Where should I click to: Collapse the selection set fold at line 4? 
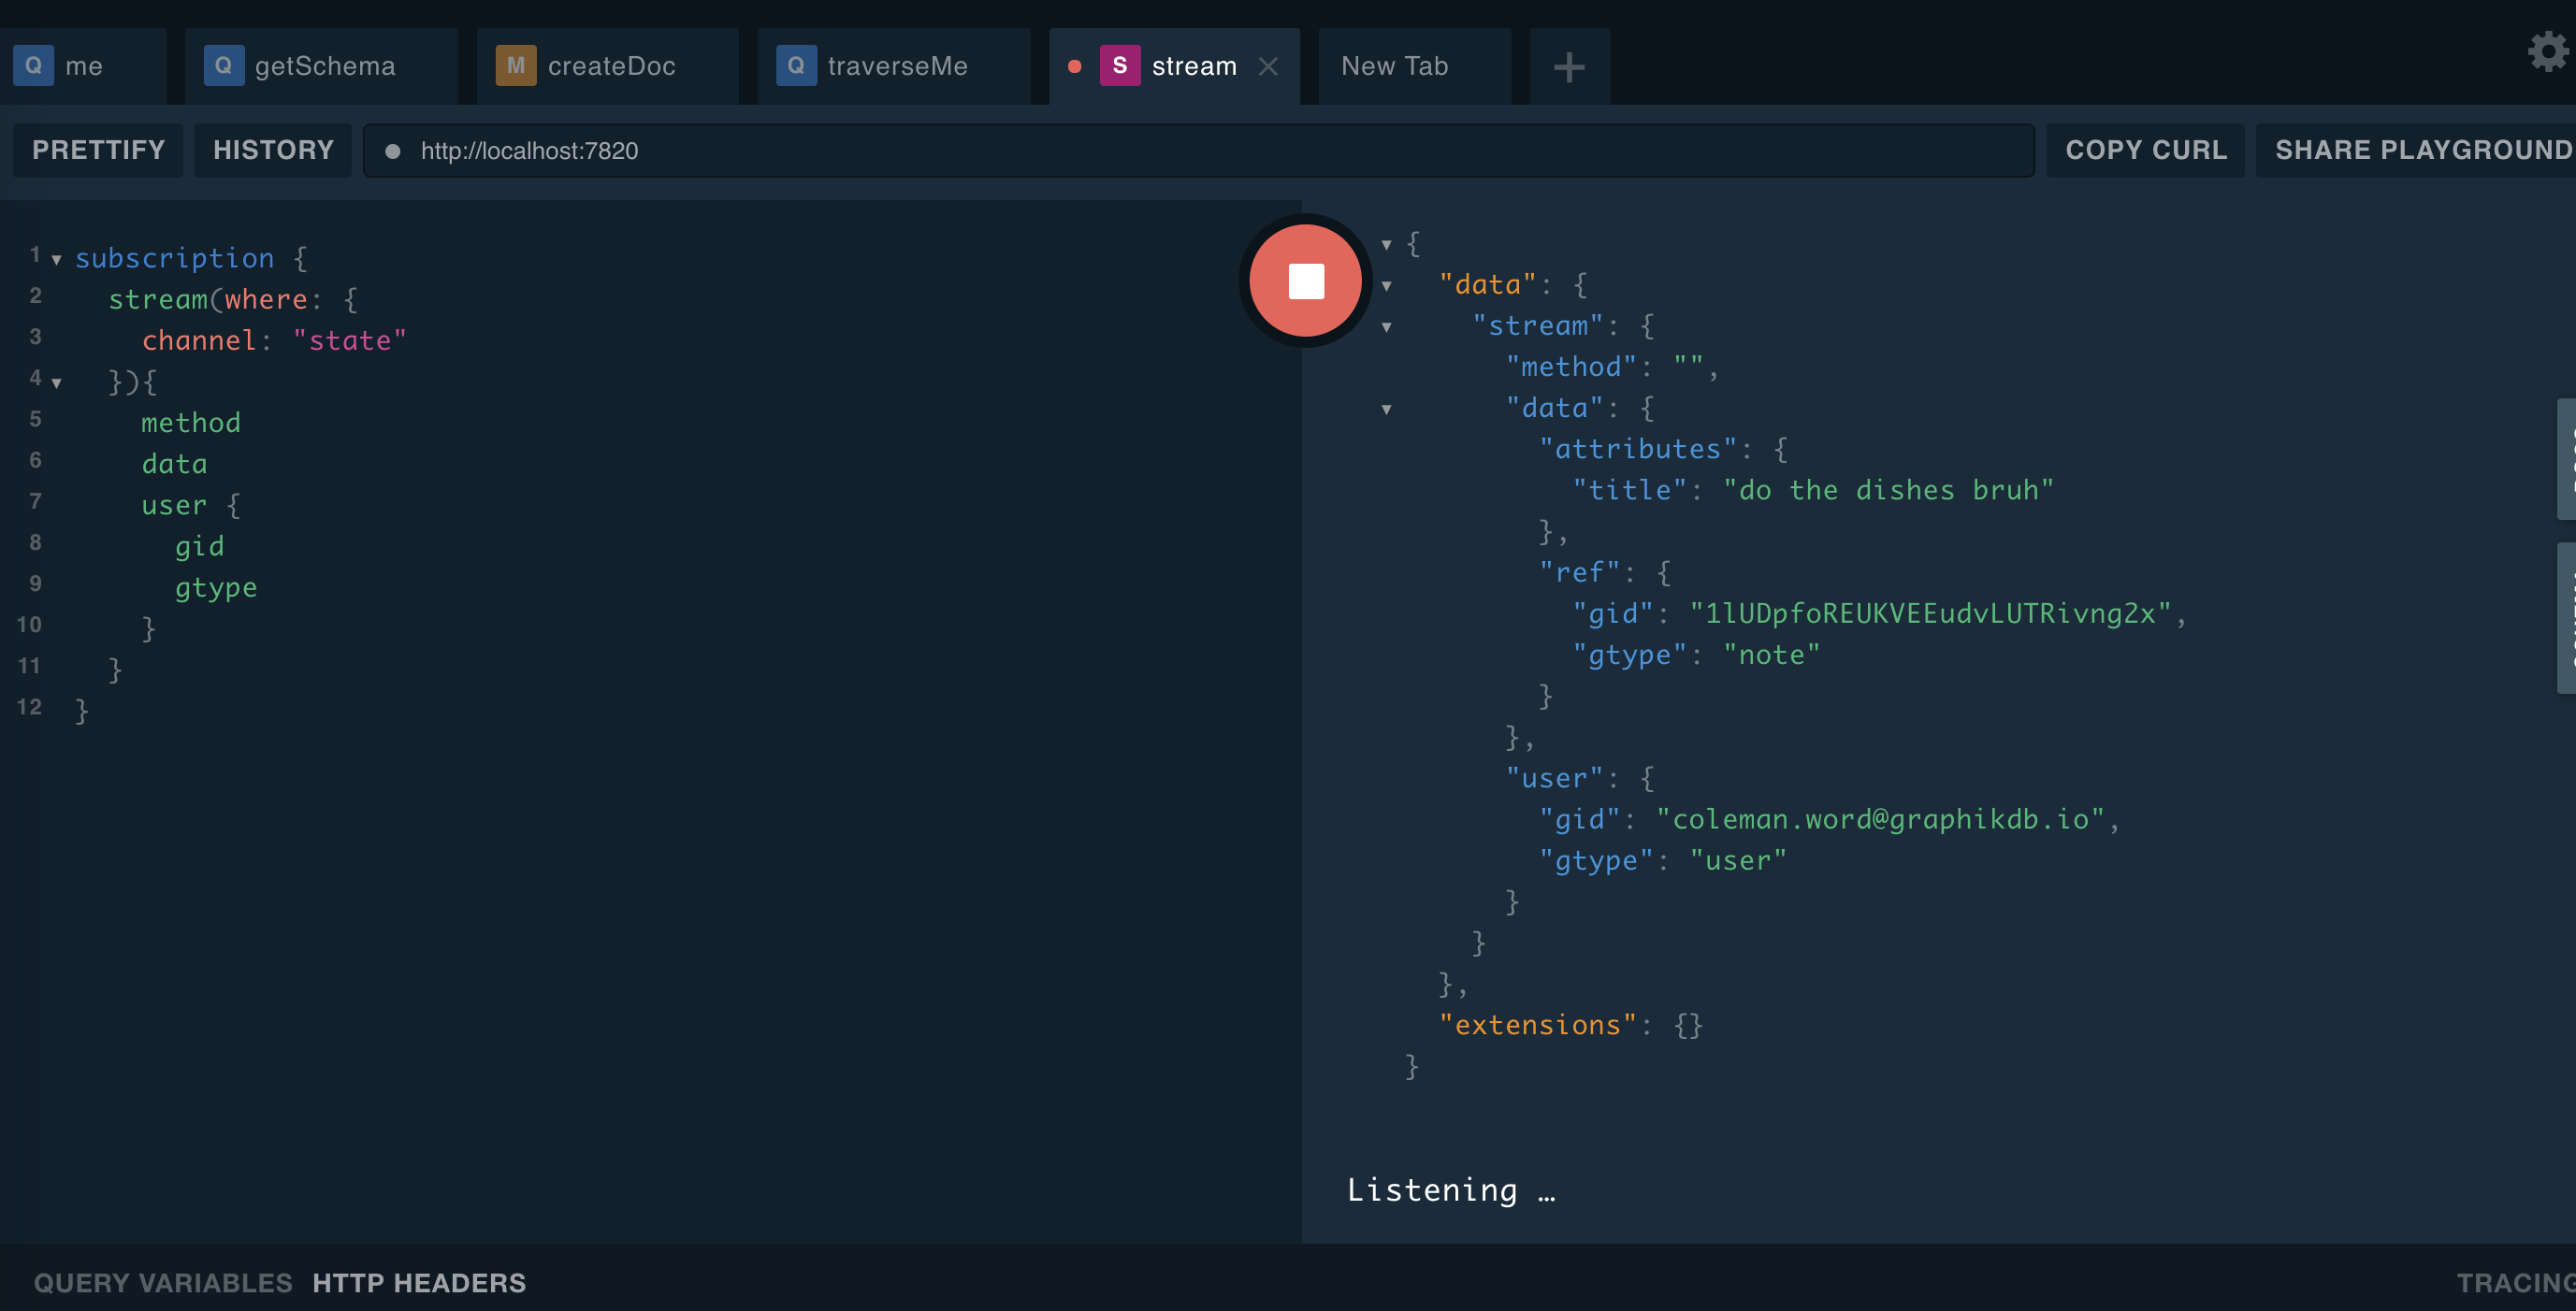[57, 383]
